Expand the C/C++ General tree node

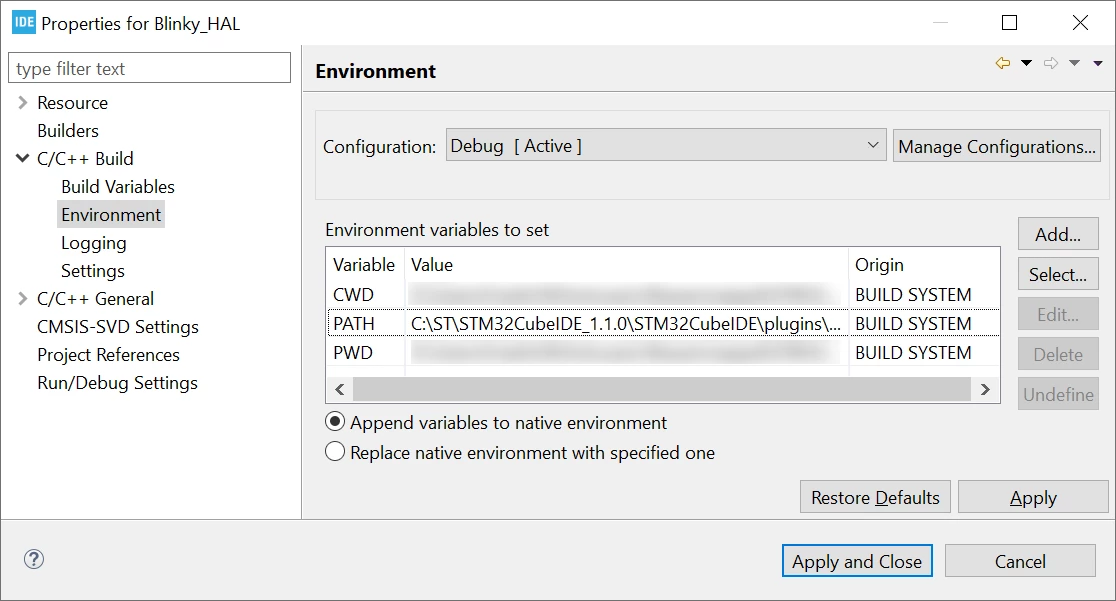(x=22, y=298)
